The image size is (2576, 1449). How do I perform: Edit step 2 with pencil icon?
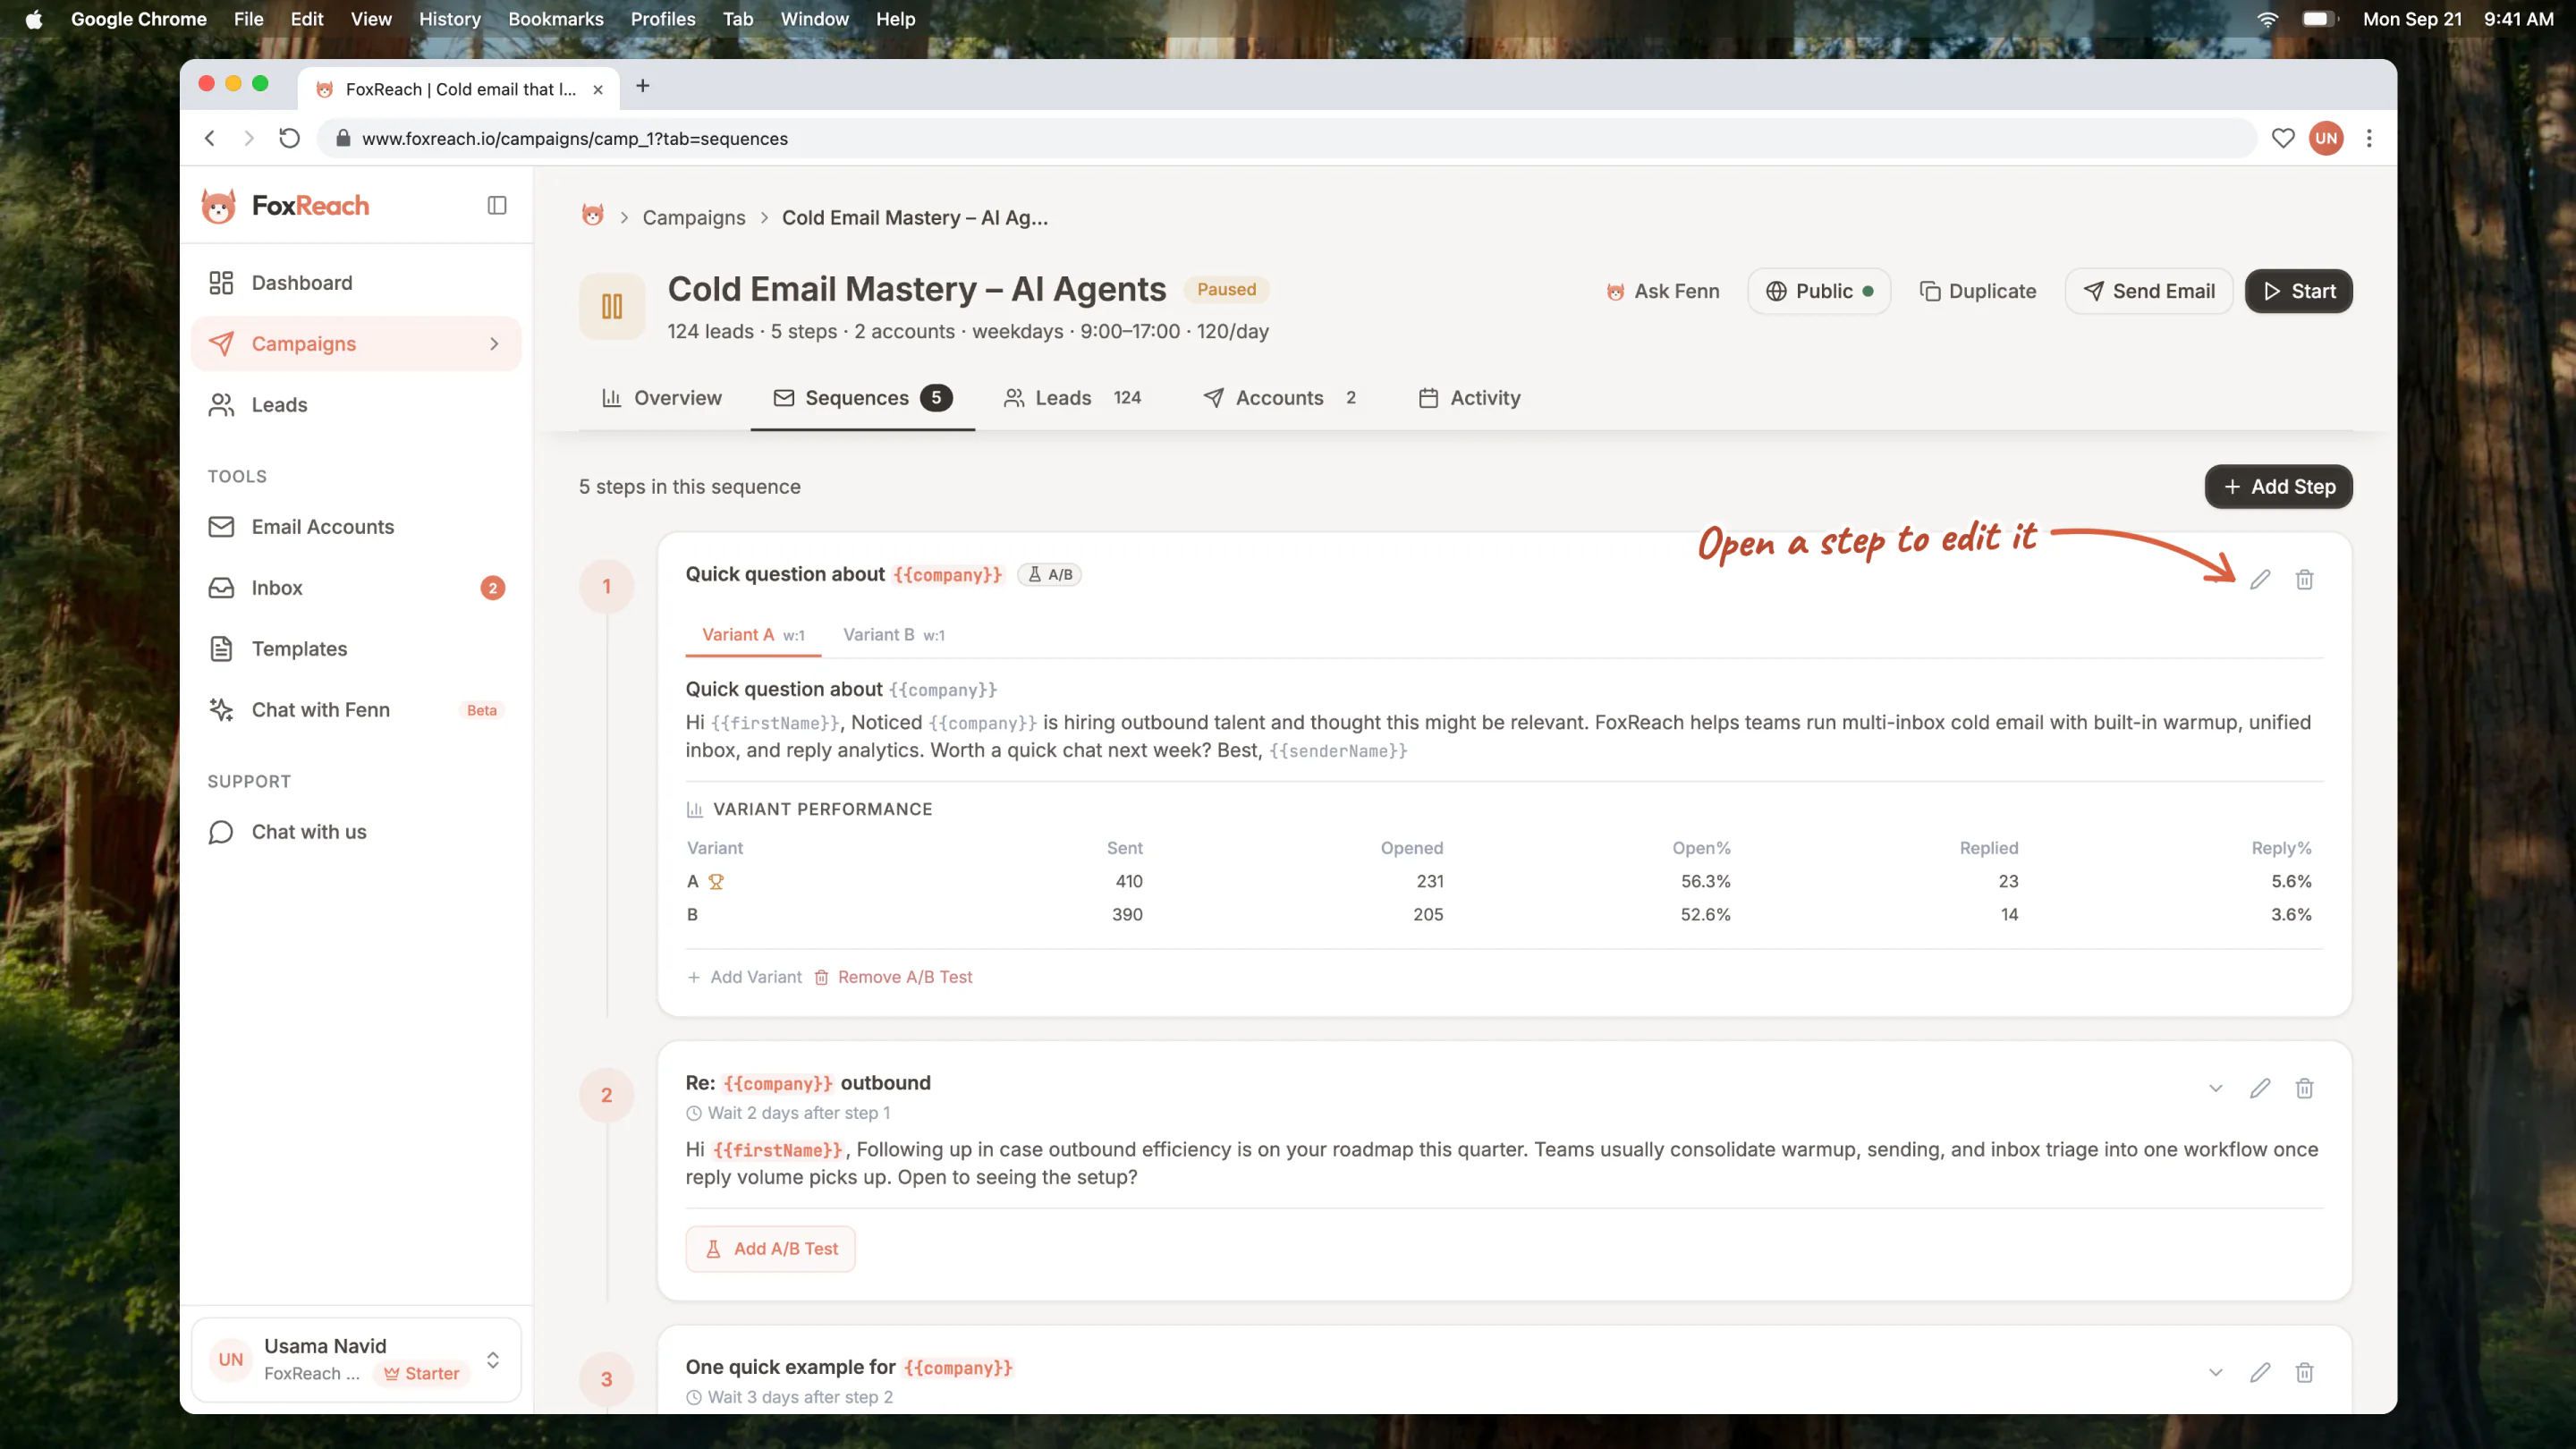2260,1088
